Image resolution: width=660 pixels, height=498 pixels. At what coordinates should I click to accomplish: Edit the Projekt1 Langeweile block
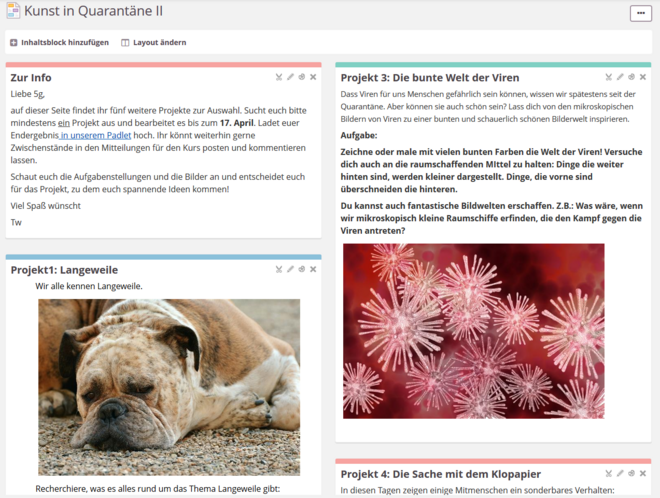pos(291,269)
